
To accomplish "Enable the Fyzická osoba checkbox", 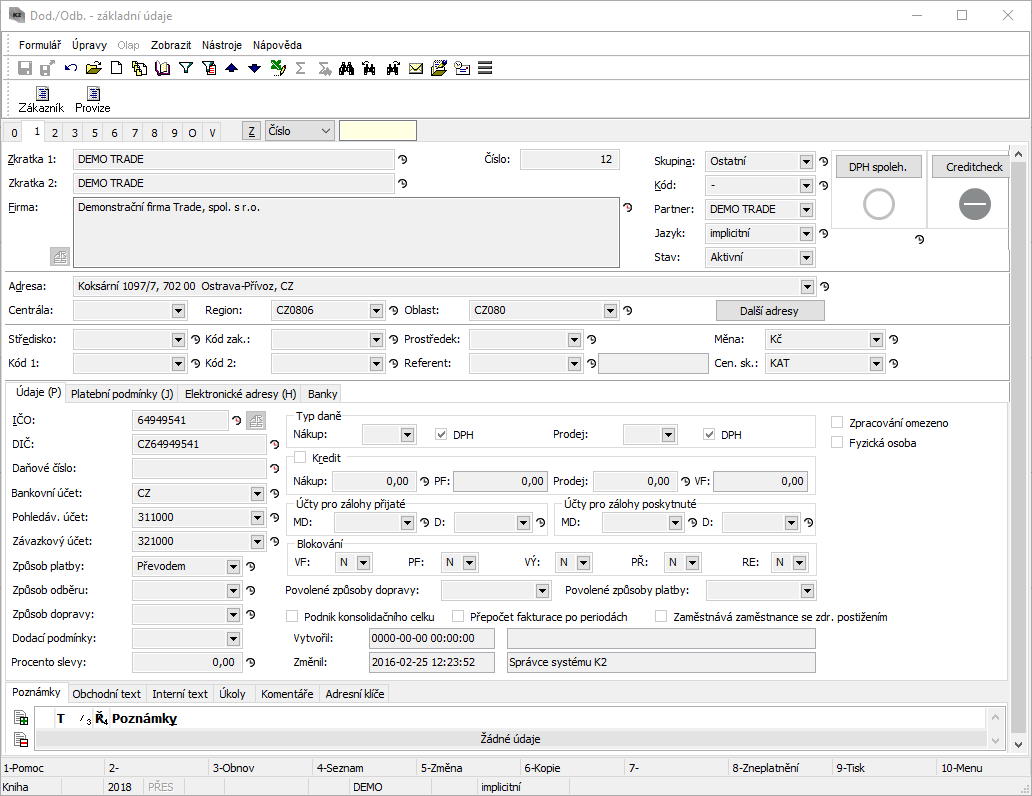I will (838, 442).
